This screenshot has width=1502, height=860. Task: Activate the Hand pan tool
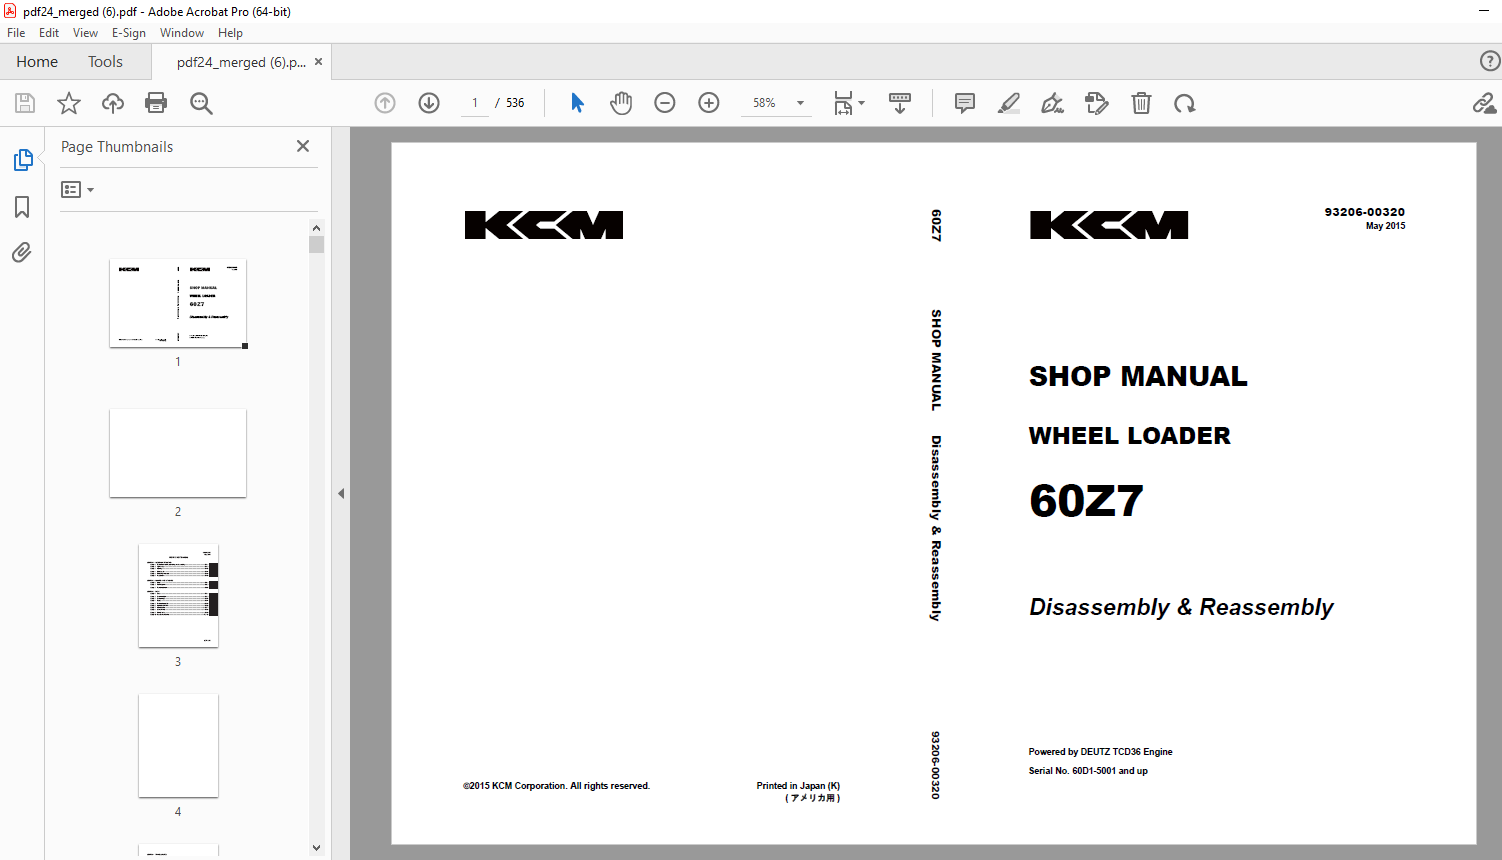tap(621, 103)
